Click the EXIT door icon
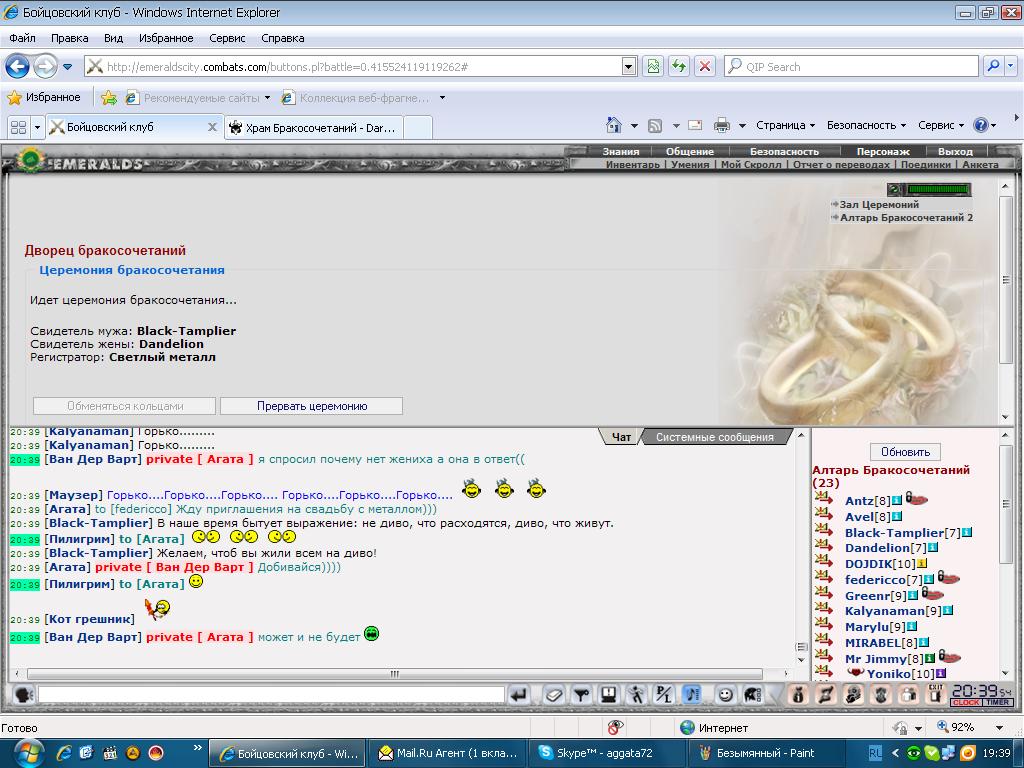 (x=935, y=694)
